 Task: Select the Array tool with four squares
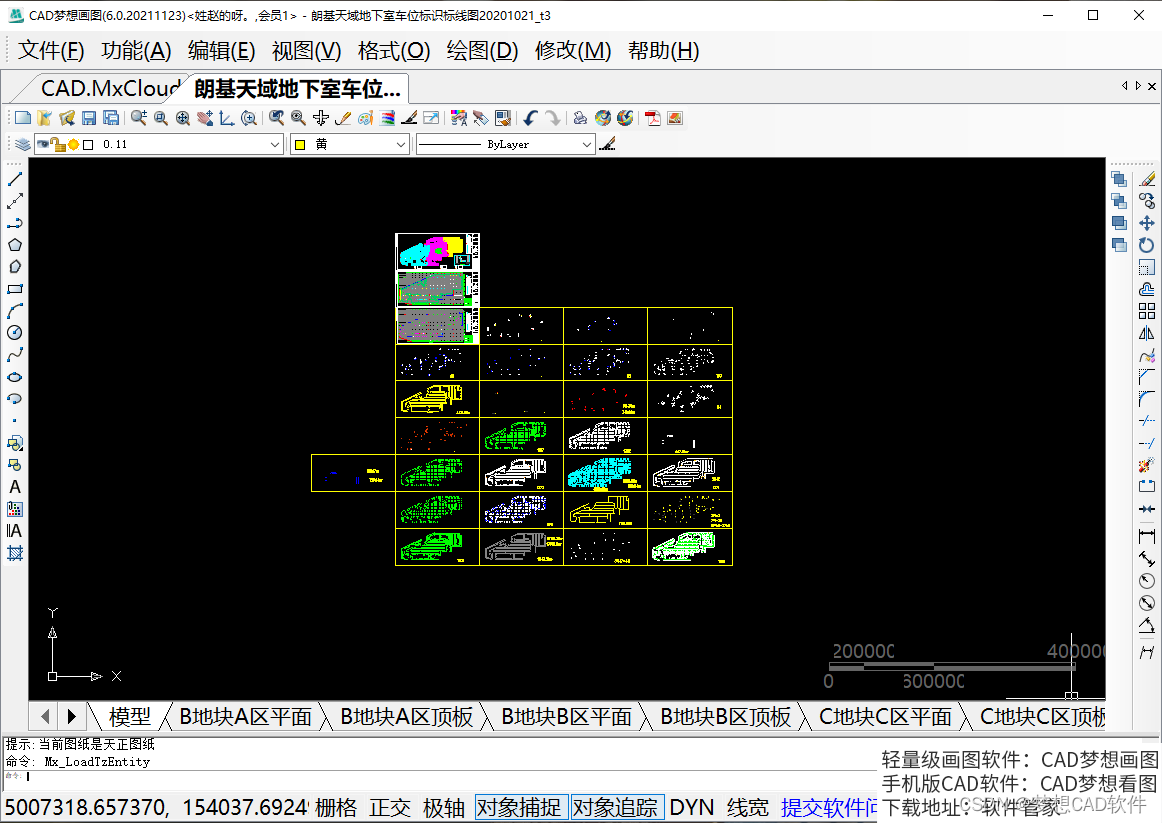click(x=1147, y=310)
